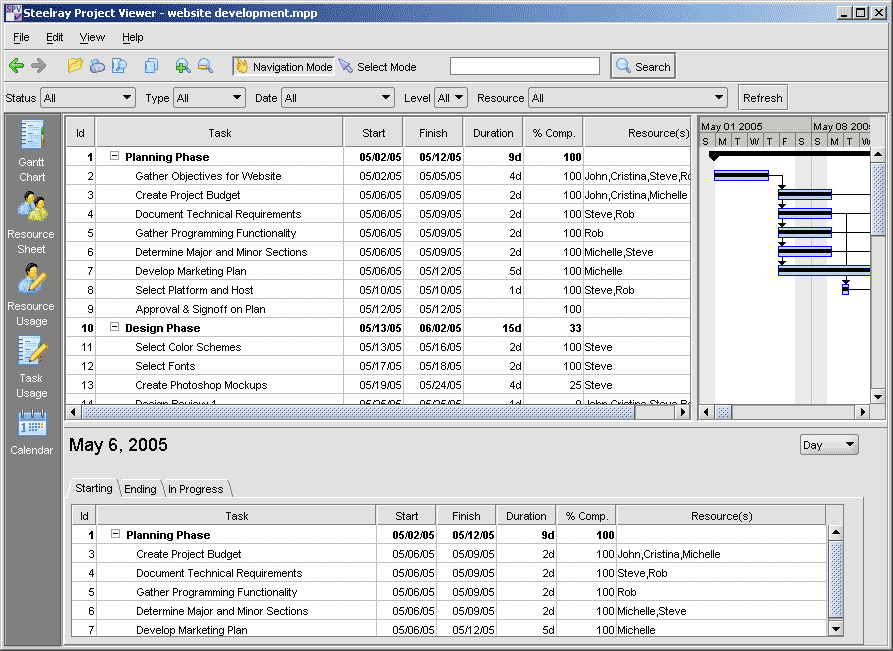Show the Resource Usage view
This screenshot has height=651, width=893.
(x=31, y=294)
